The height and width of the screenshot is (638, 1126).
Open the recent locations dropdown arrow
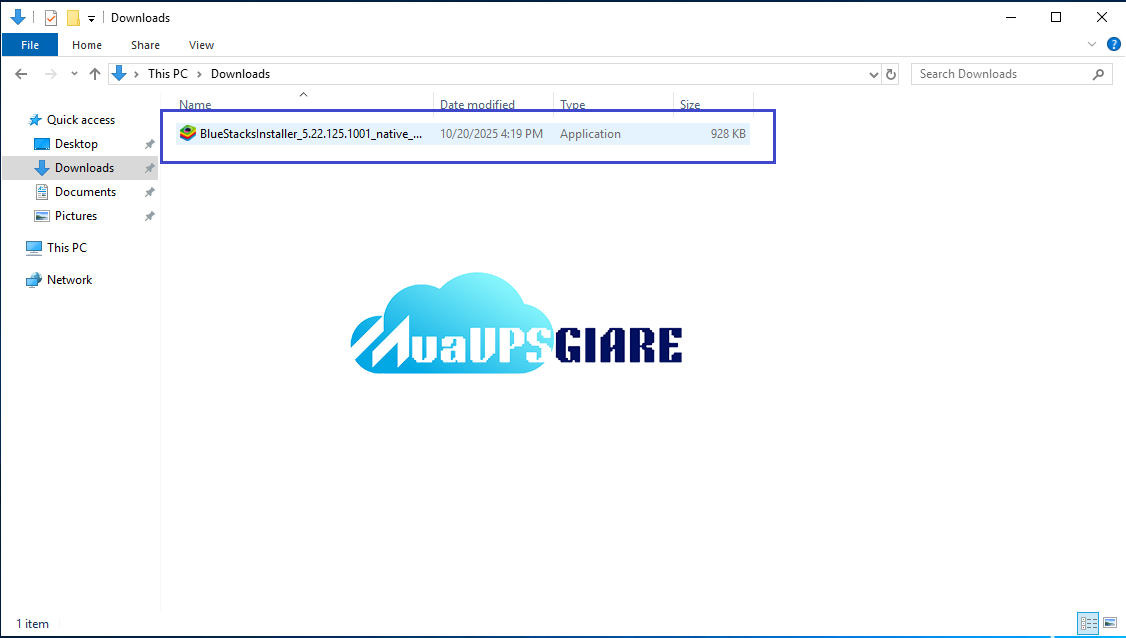click(73, 74)
